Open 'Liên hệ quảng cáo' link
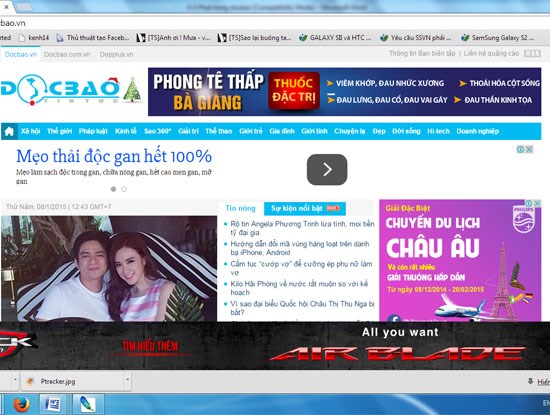Image resolution: width=550 pixels, height=415 pixels. [491, 53]
